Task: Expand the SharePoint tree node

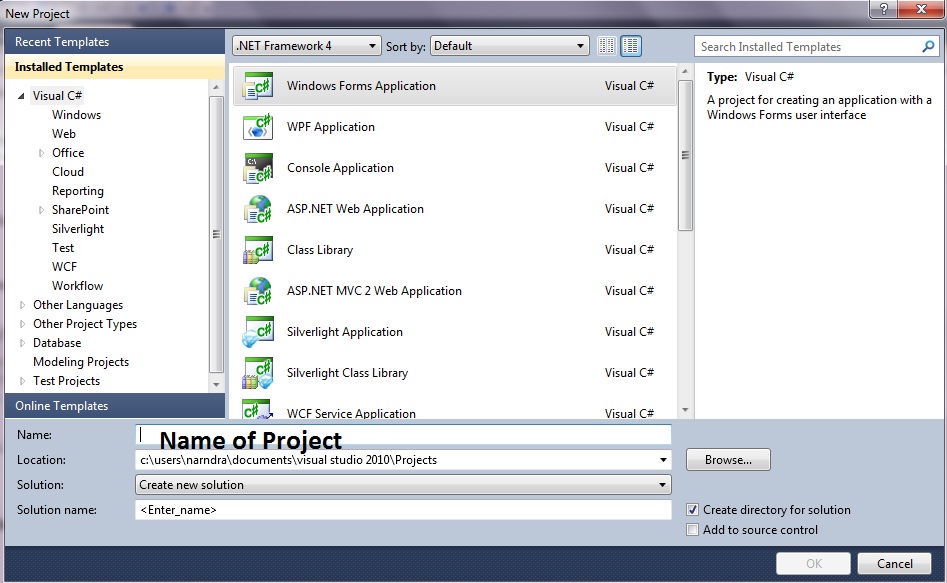Action: coord(41,210)
